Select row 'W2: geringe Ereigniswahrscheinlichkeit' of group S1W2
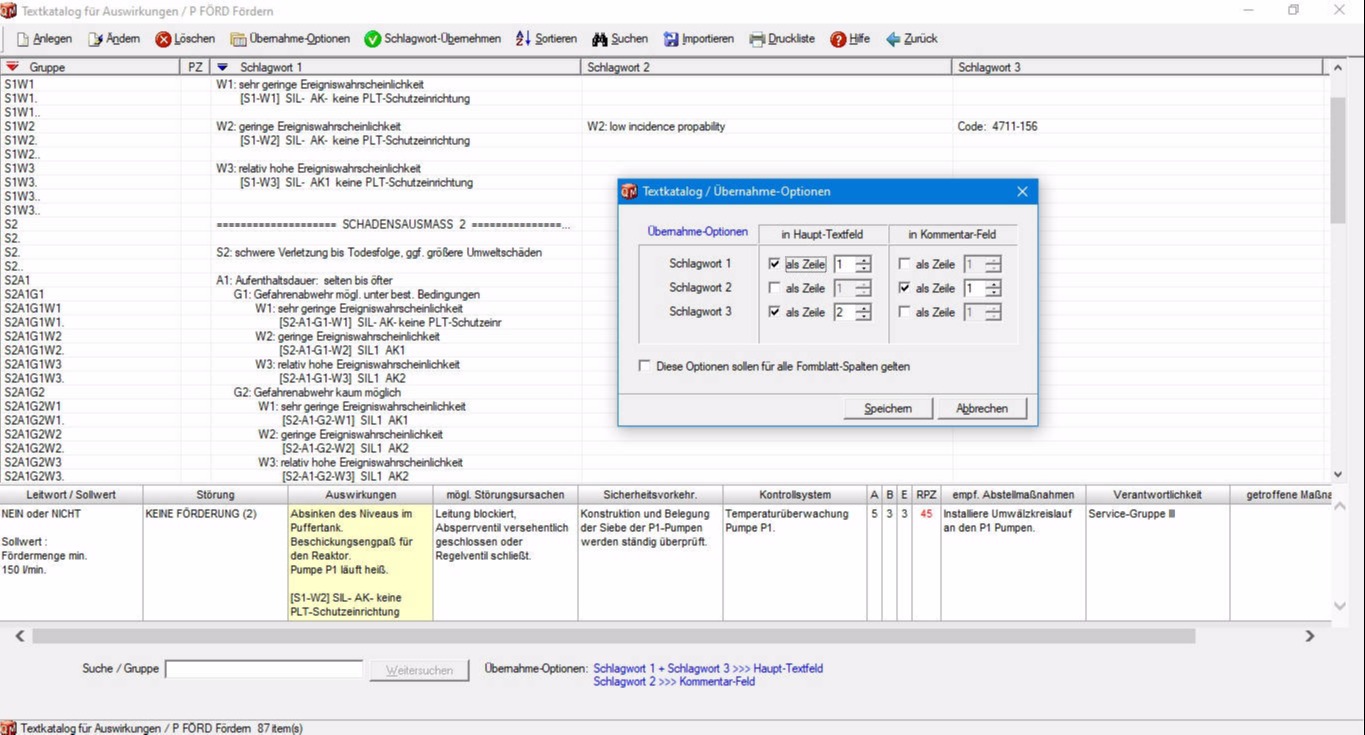 308,127
